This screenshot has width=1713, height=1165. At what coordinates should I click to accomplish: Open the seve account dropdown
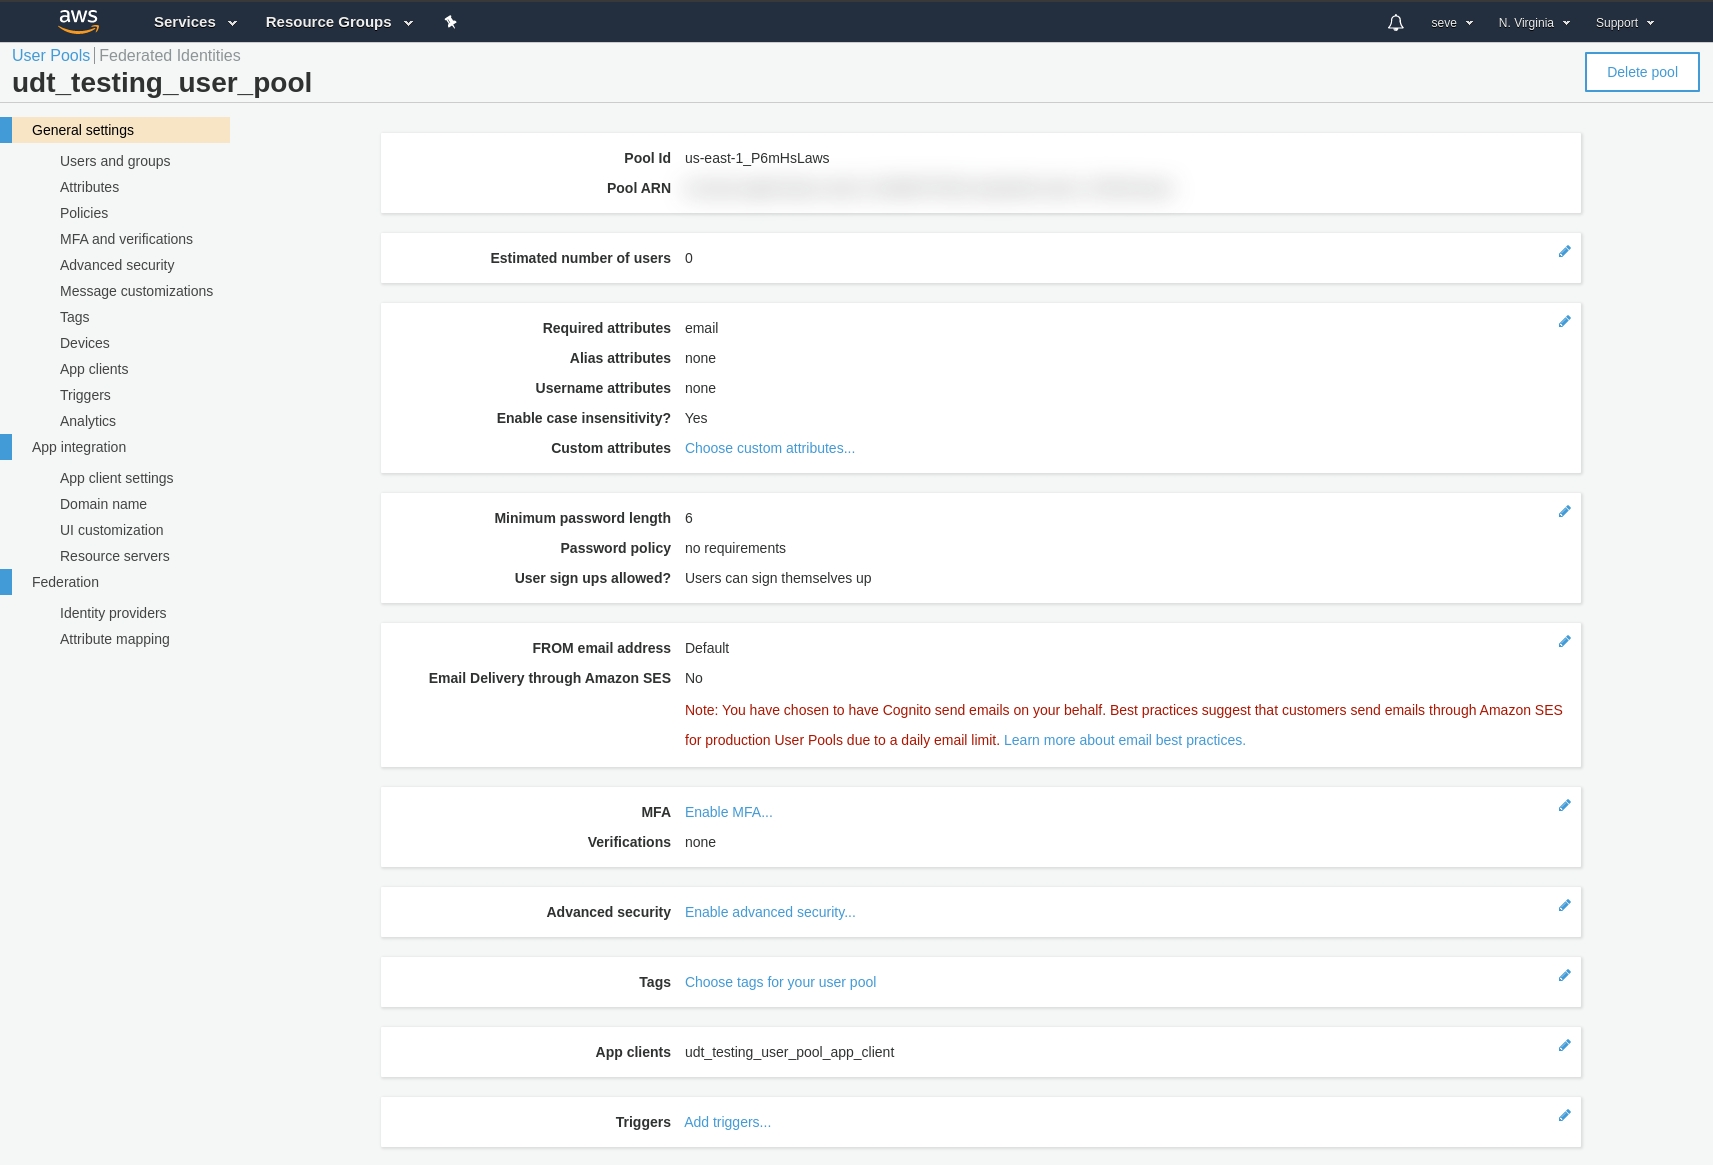pos(1452,22)
